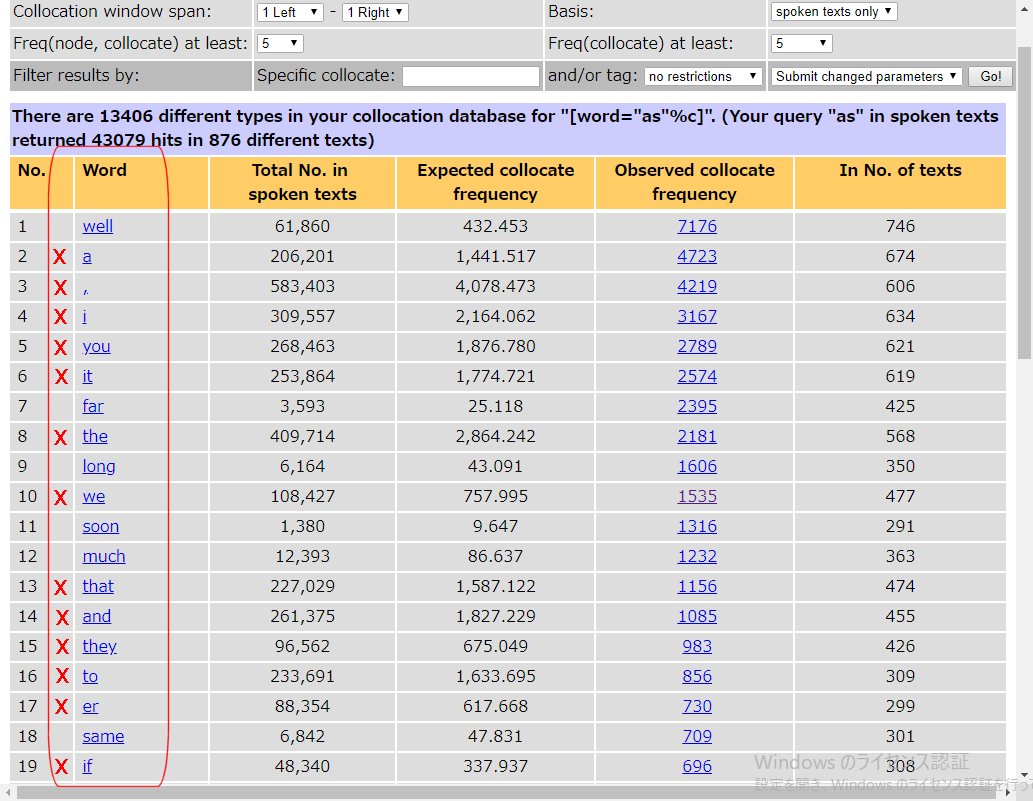Screen dimensions: 1033x801
Task: Click the red X next to 'the'
Action: [x=60, y=437]
